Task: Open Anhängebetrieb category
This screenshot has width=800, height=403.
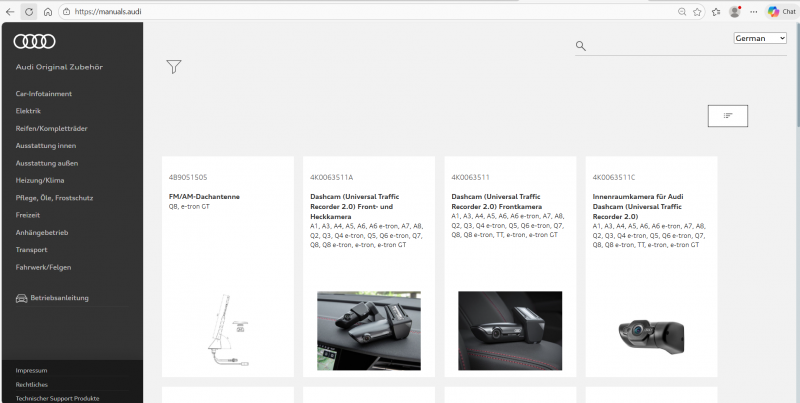Action: coord(42,233)
